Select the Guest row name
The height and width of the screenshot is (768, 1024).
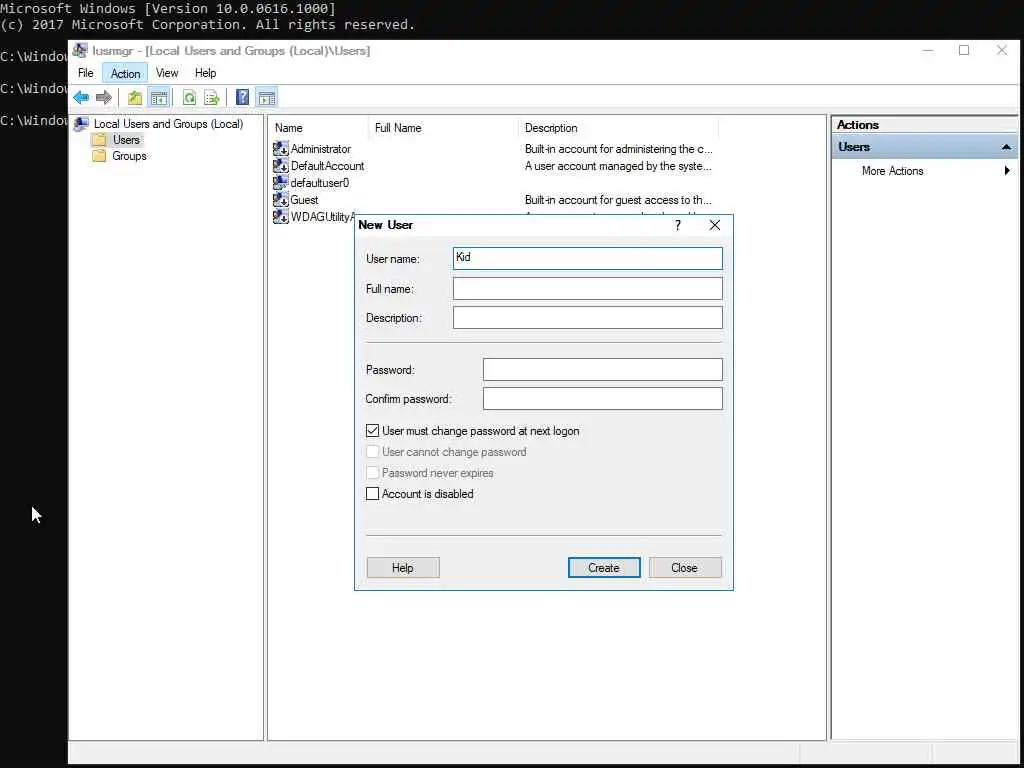304,200
